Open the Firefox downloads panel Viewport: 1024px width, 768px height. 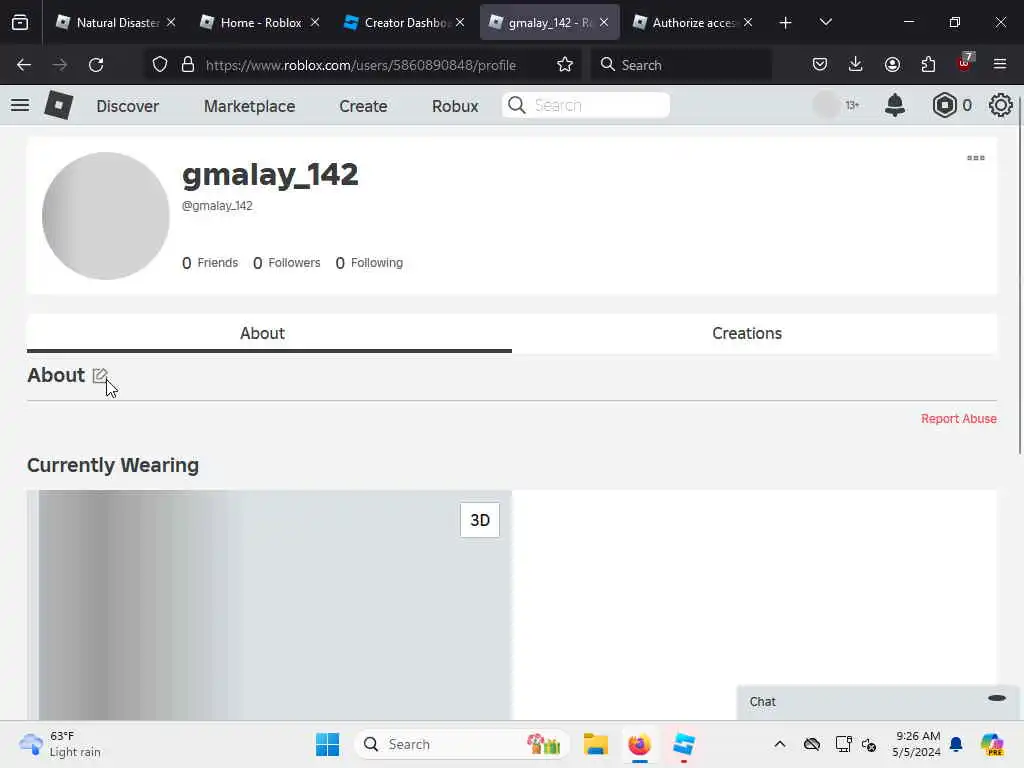(856, 64)
